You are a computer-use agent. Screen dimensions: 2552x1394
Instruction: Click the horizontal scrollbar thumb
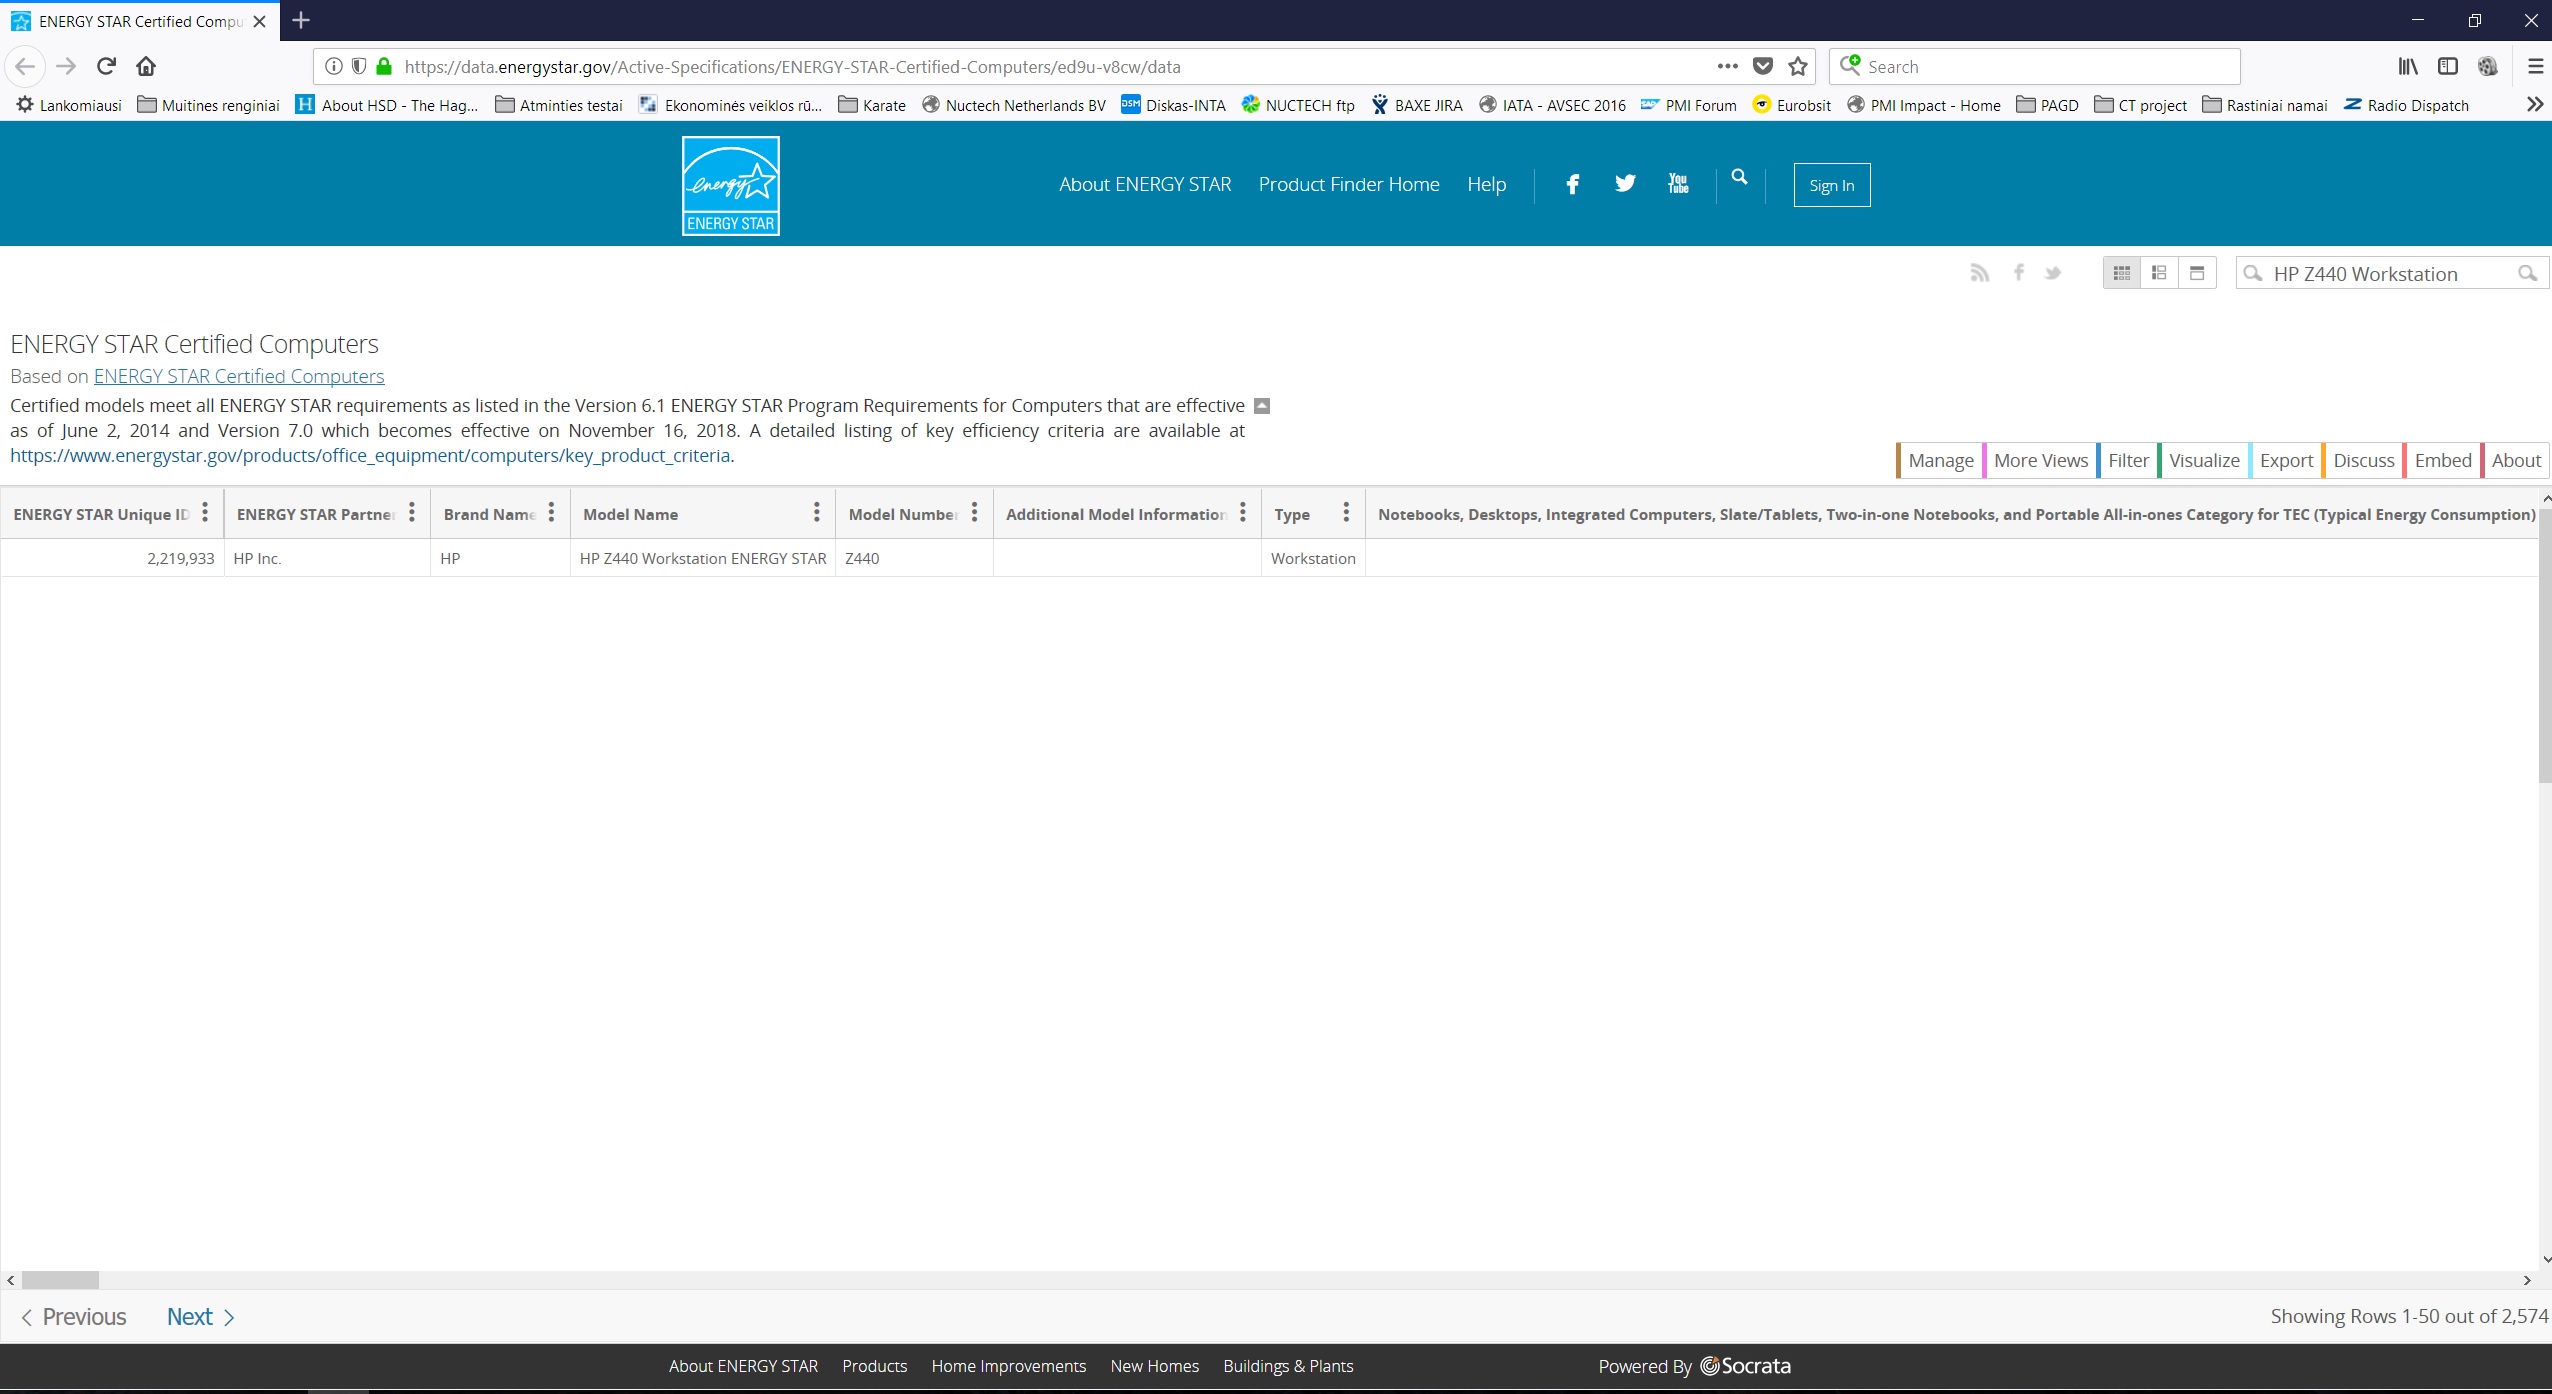[x=60, y=1280]
